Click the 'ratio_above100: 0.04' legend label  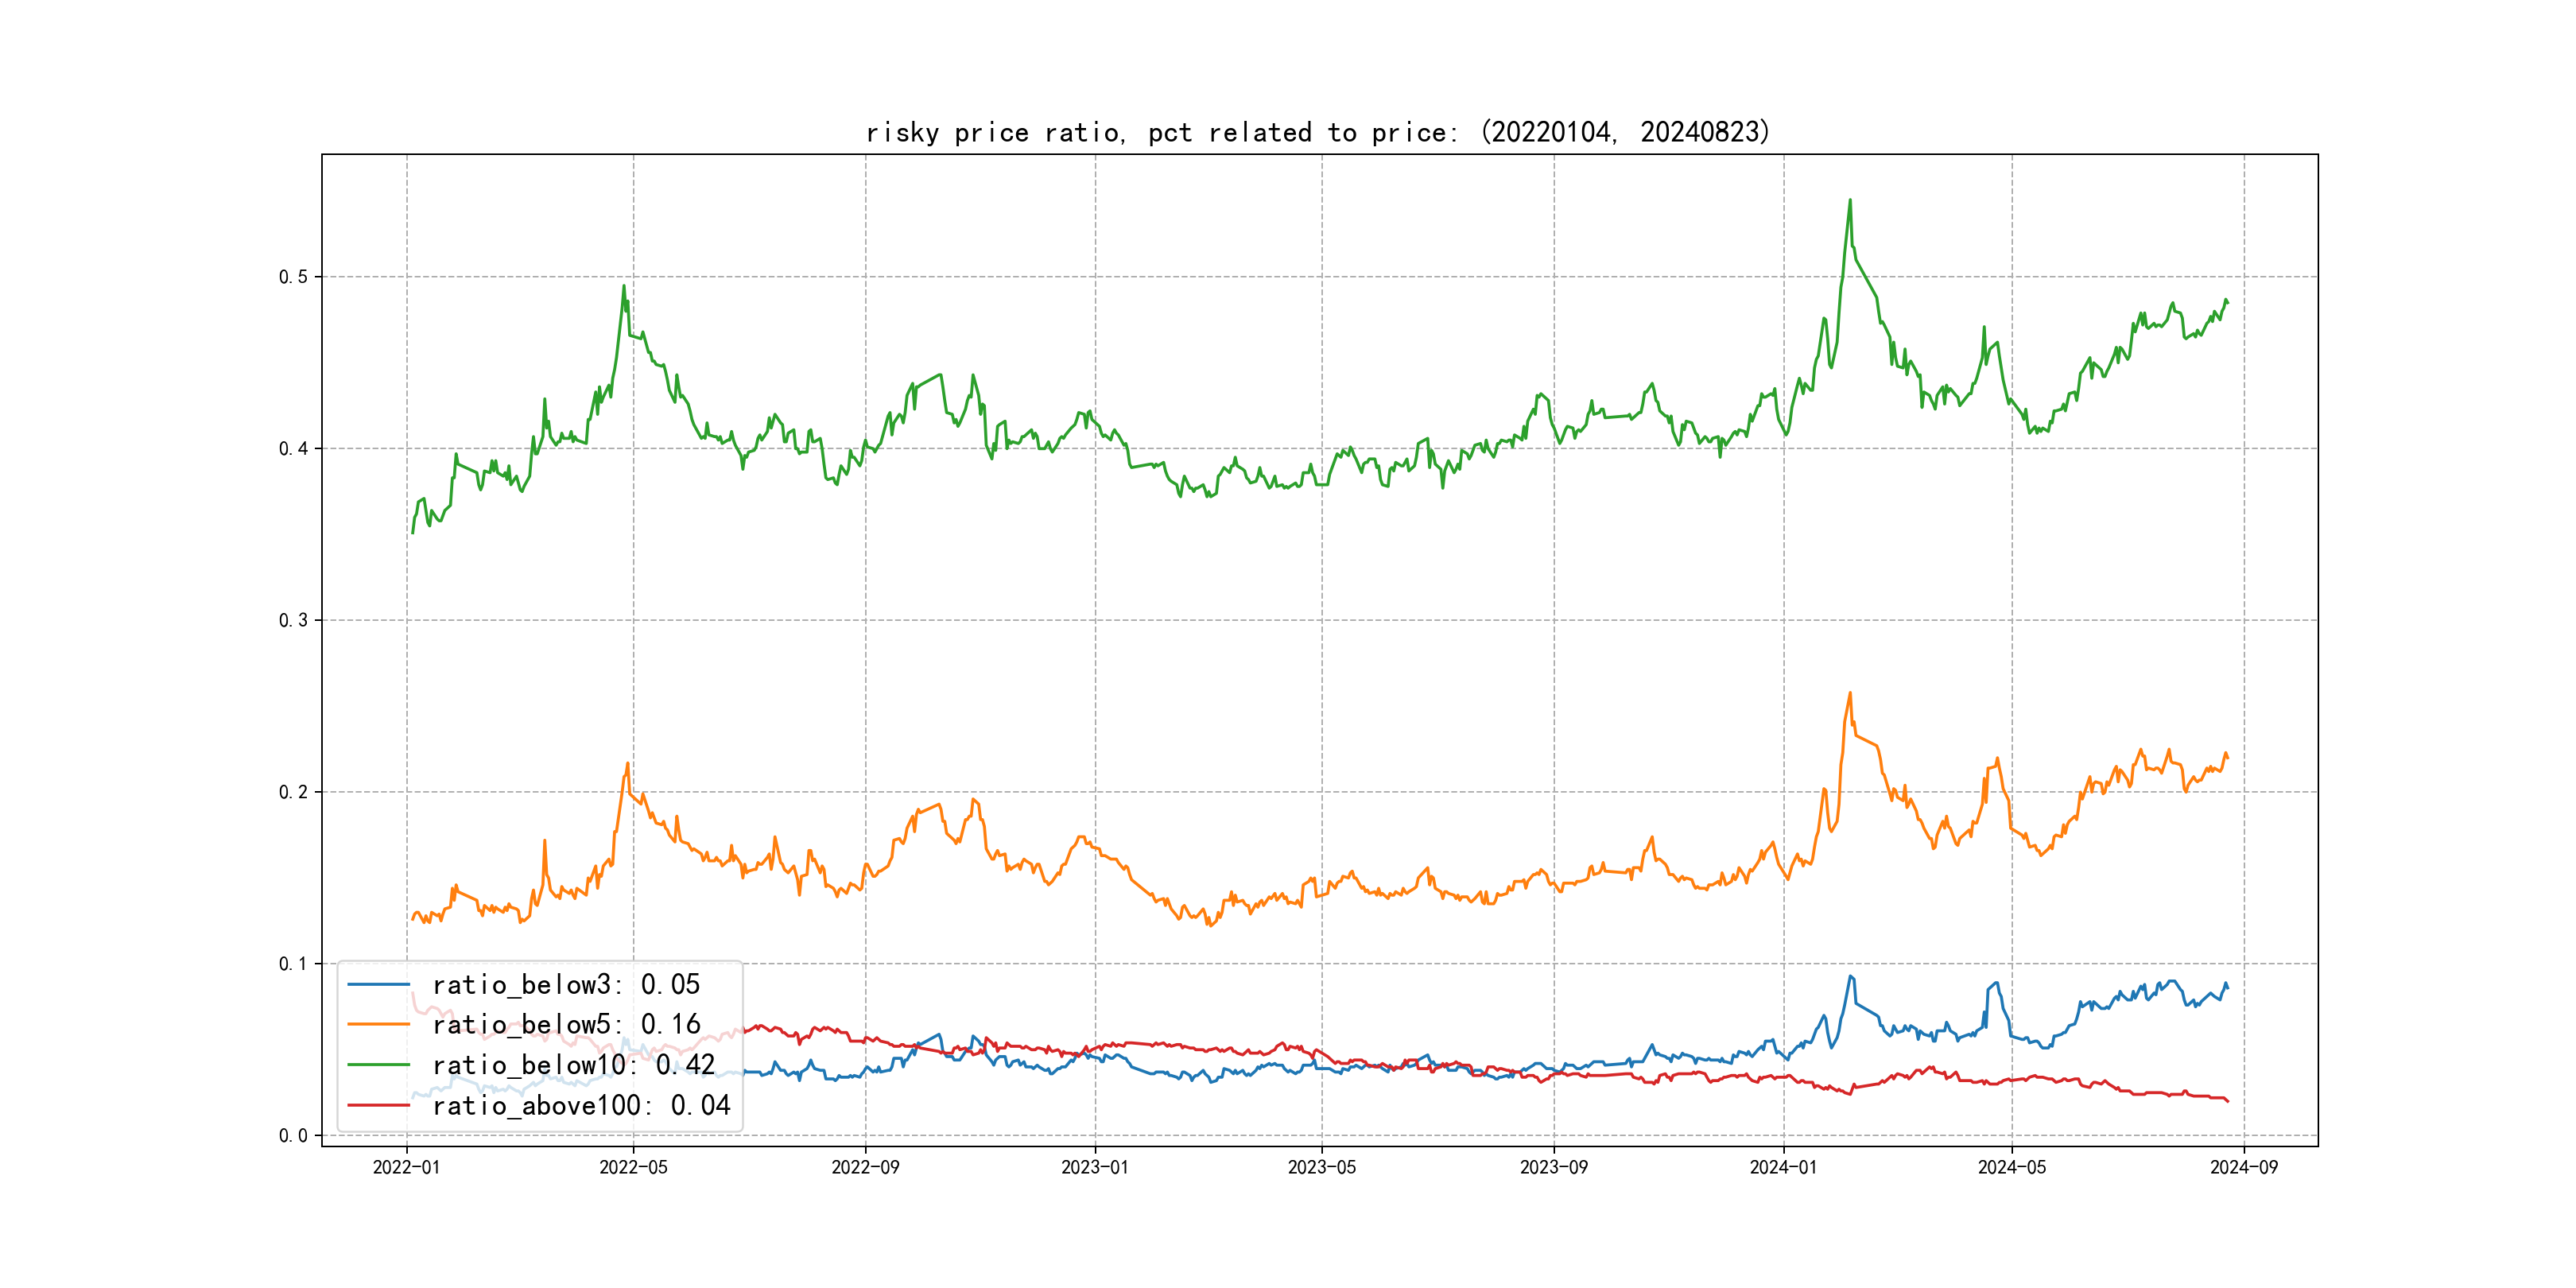(581, 1105)
